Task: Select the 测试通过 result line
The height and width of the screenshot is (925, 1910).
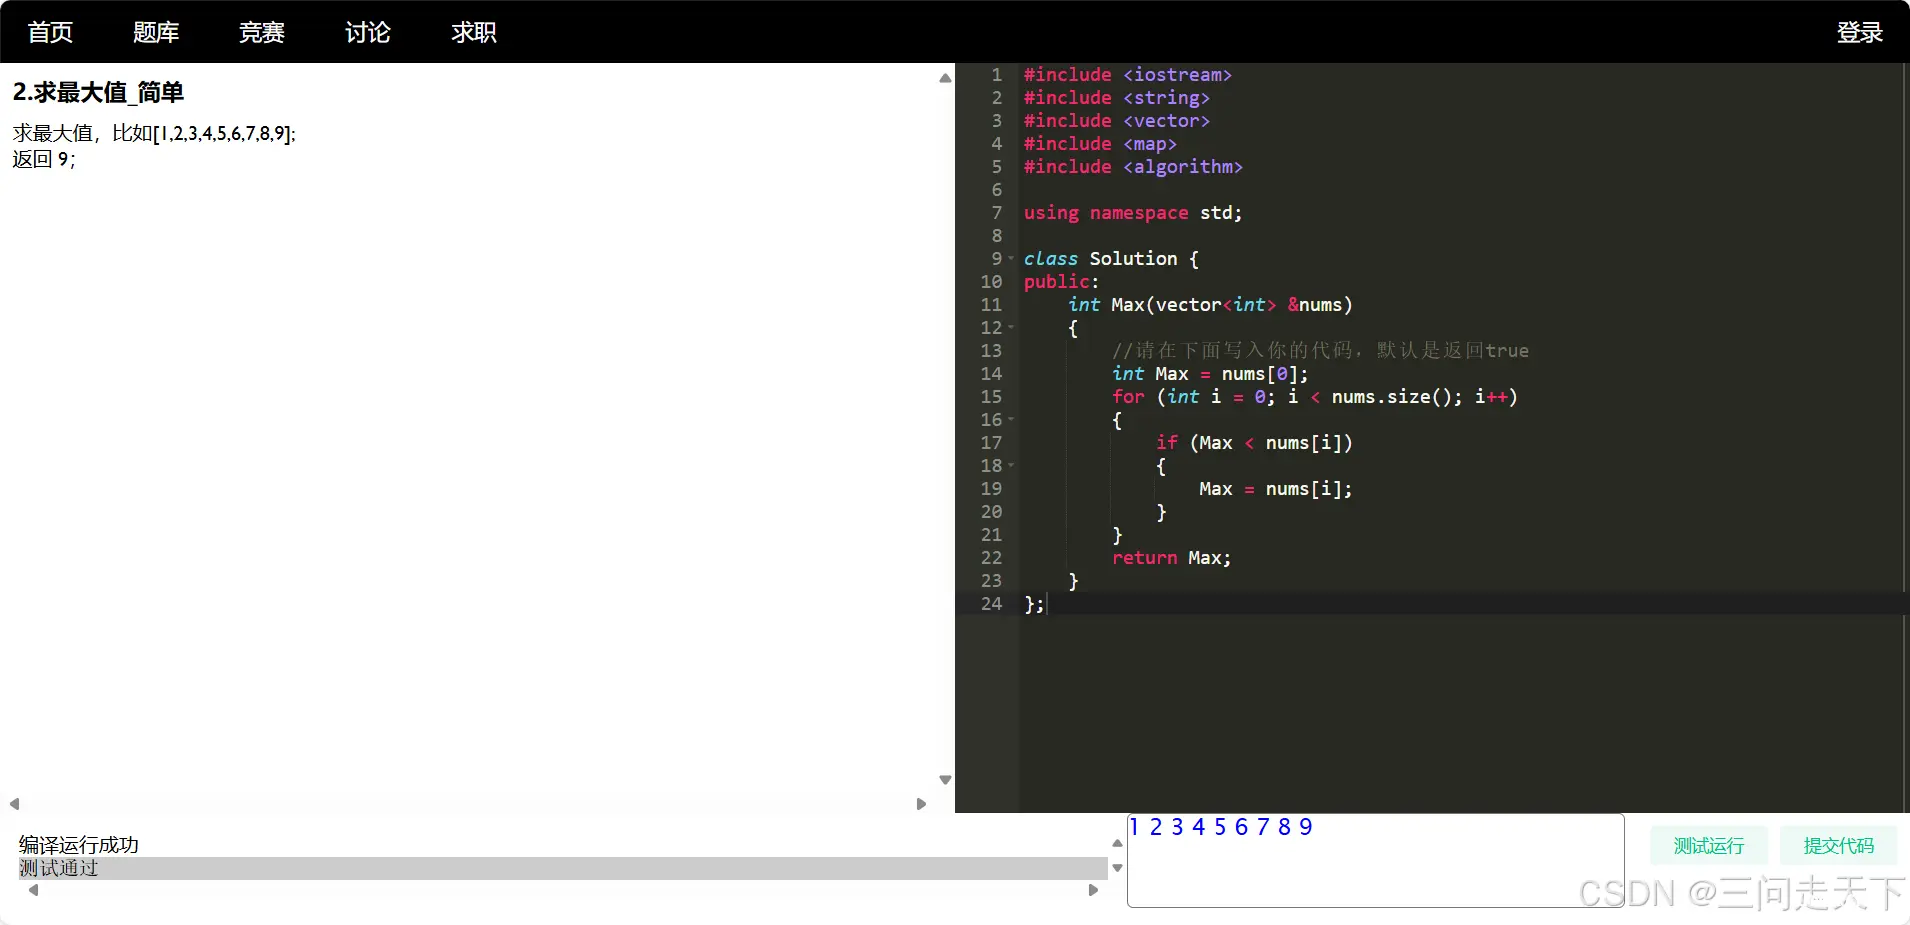Action: coord(563,868)
